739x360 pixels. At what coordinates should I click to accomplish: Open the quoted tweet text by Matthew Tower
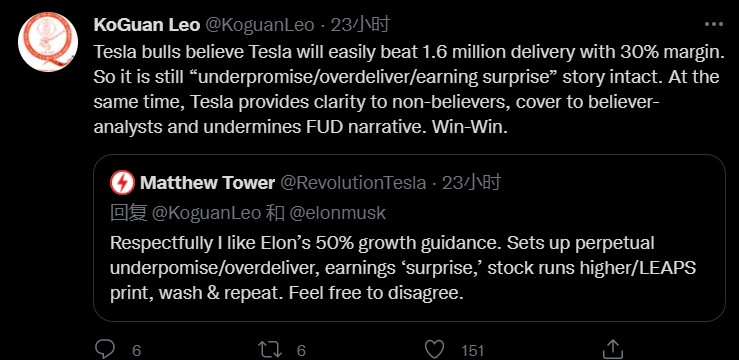[403, 269]
